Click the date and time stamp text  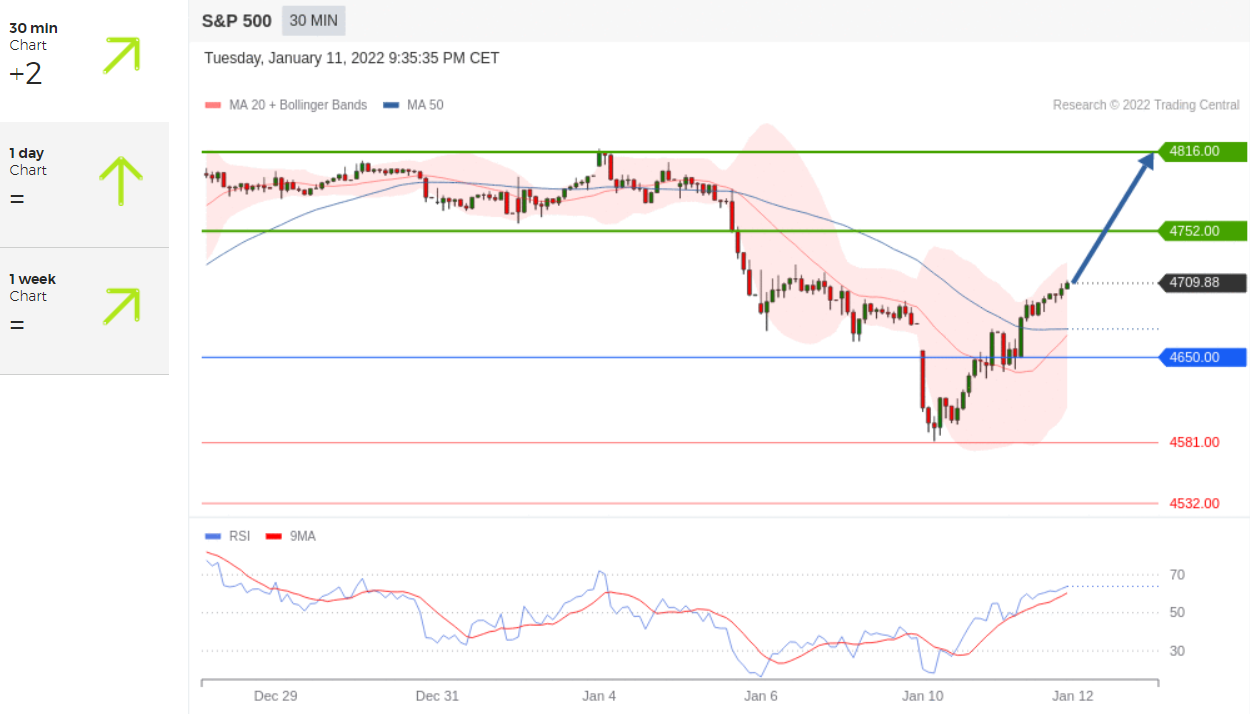pyautogui.click(x=352, y=58)
